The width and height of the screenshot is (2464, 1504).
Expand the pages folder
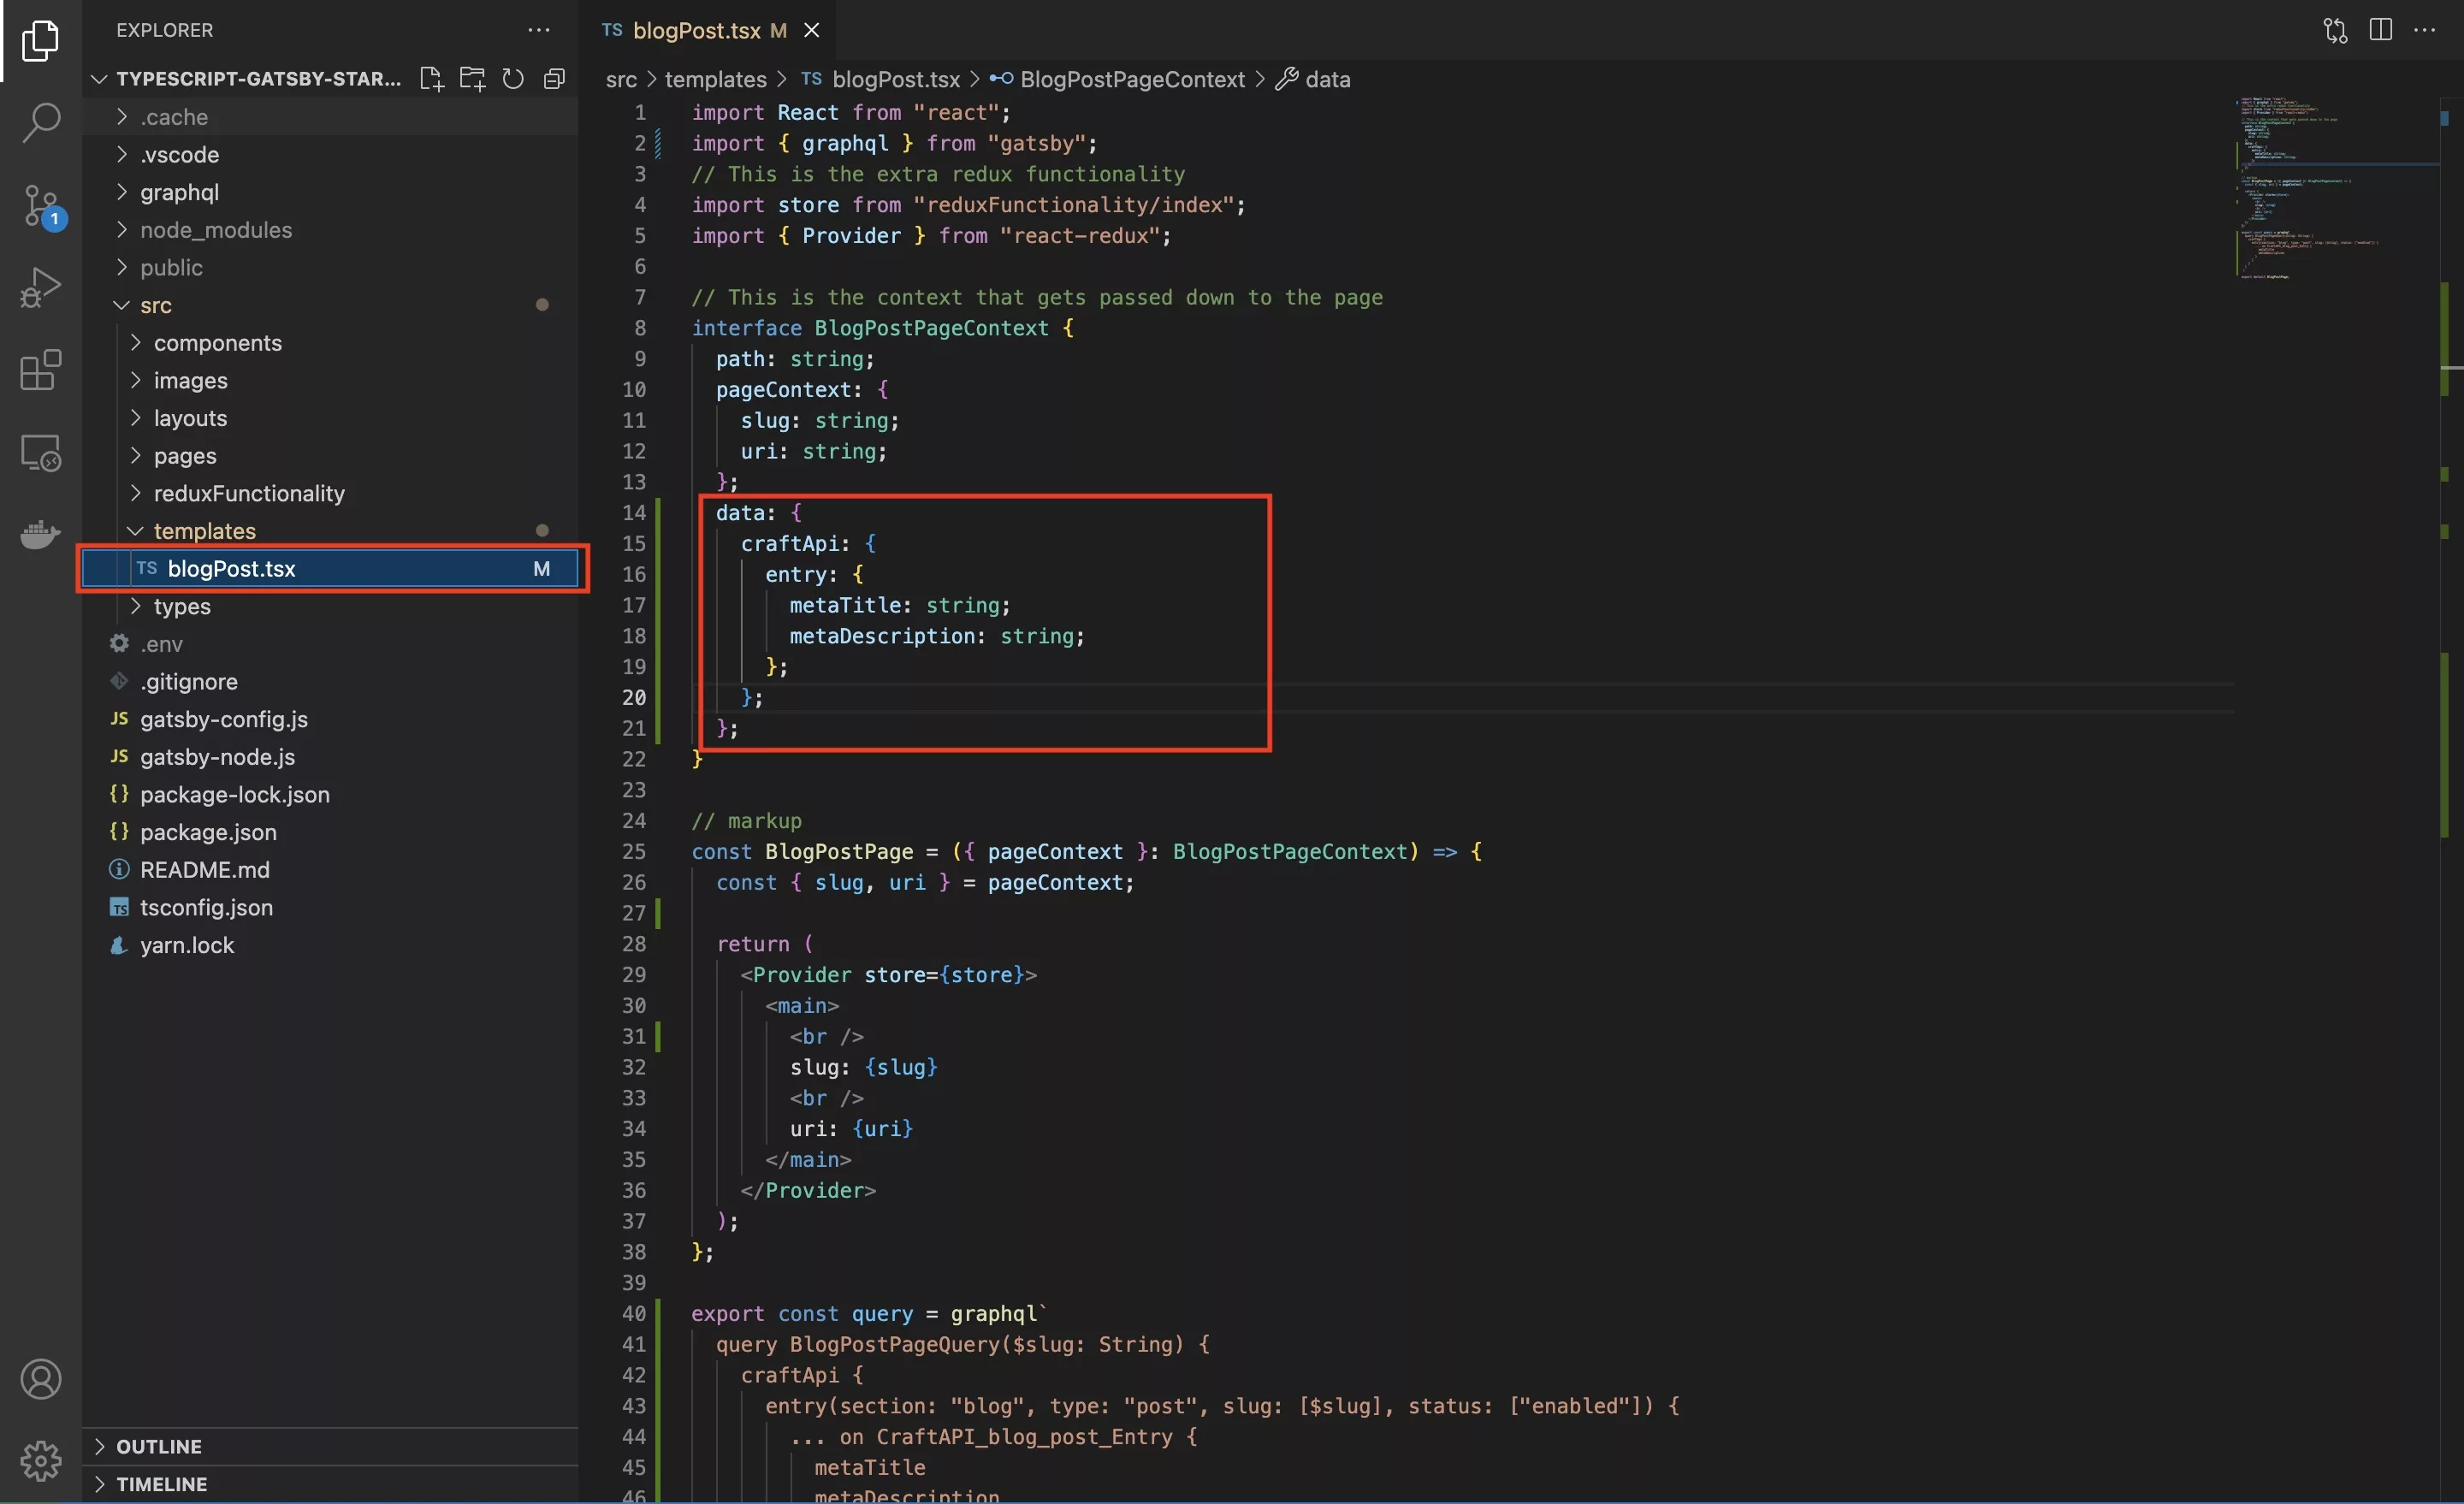330,456
